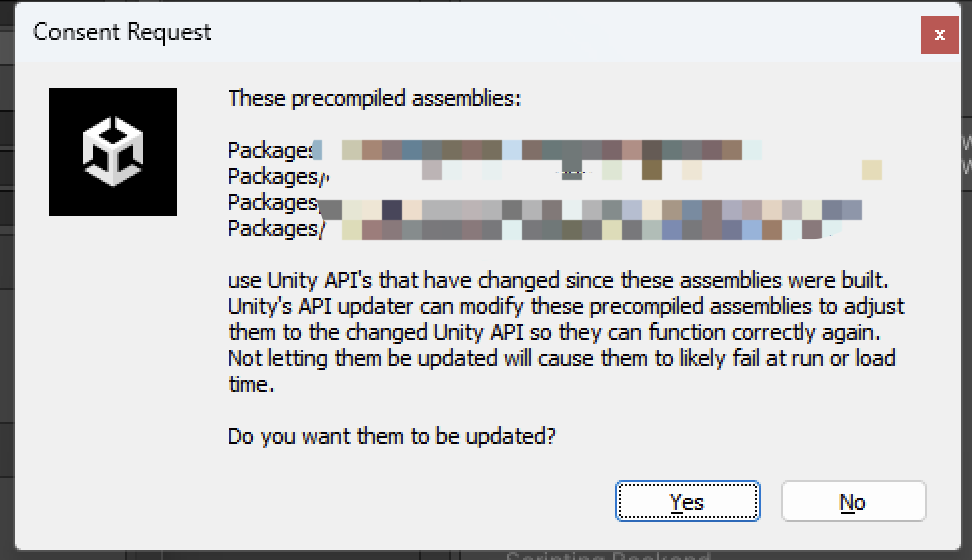Click the trailing word 'time.' in message

pos(251,384)
